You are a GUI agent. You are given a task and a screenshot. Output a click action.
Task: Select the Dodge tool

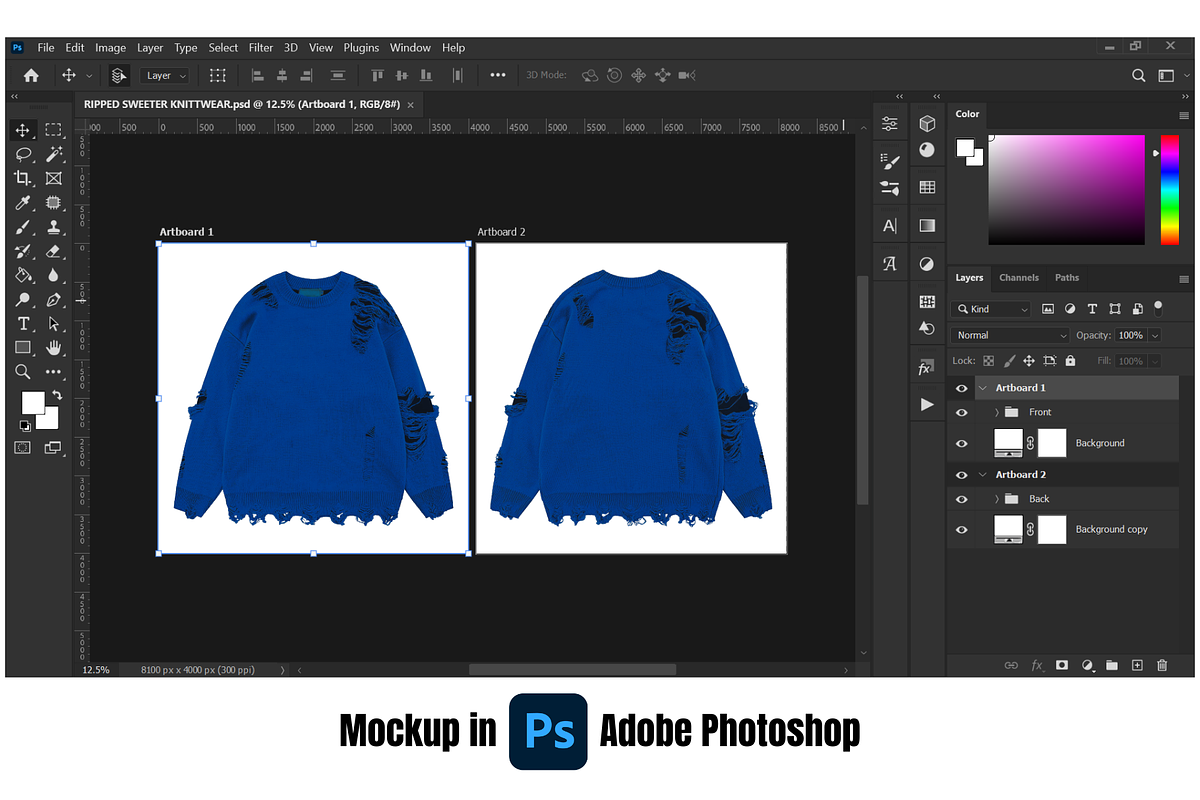click(23, 299)
